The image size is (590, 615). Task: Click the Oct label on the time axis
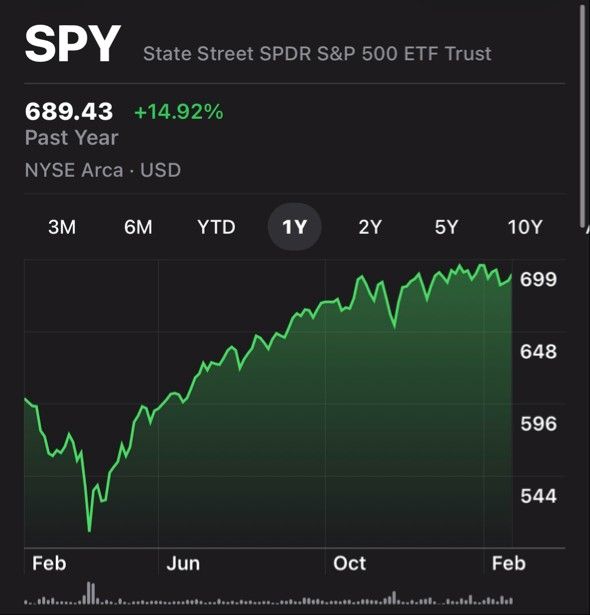[x=350, y=564]
